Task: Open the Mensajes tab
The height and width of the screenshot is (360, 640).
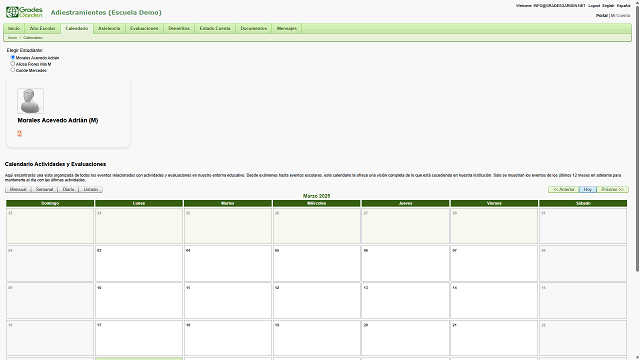Action: click(x=287, y=28)
